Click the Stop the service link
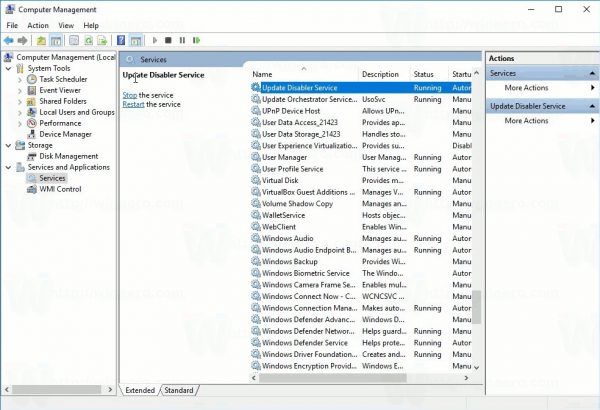The image size is (600, 410). click(x=130, y=95)
